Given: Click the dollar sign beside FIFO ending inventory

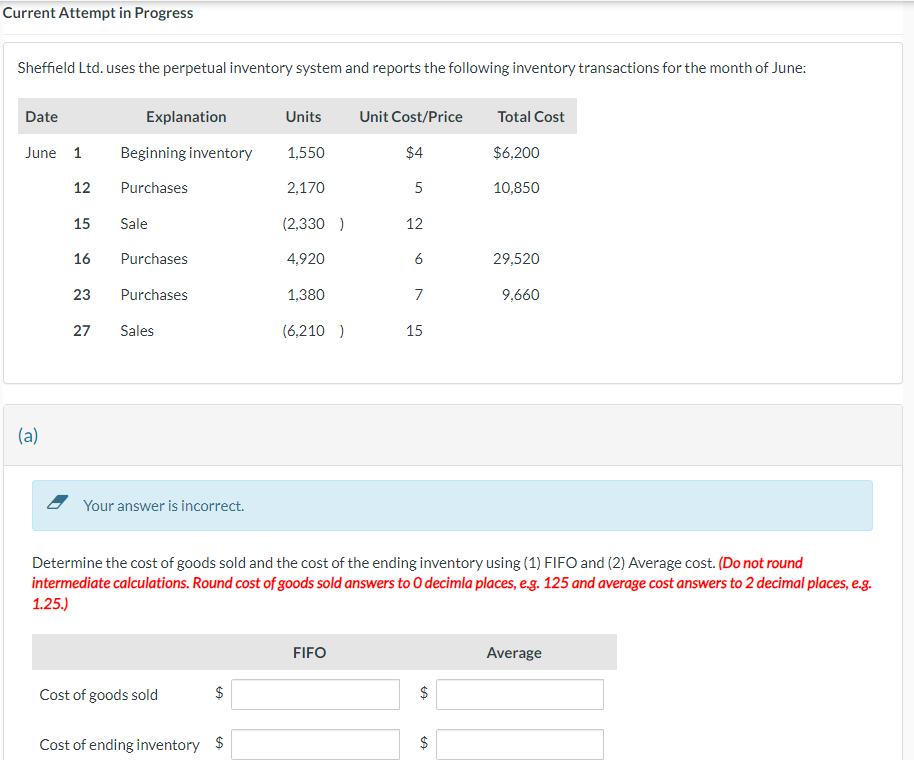Looking at the screenshot, I should 219,743.
